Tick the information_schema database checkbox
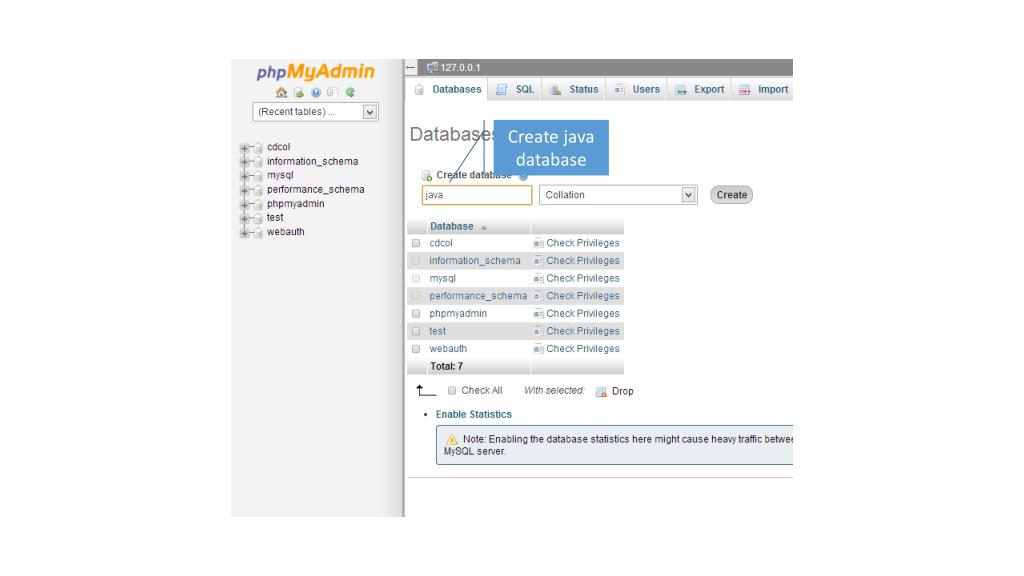Screen dimensions: 1024x576 click(x=416, y=261)
